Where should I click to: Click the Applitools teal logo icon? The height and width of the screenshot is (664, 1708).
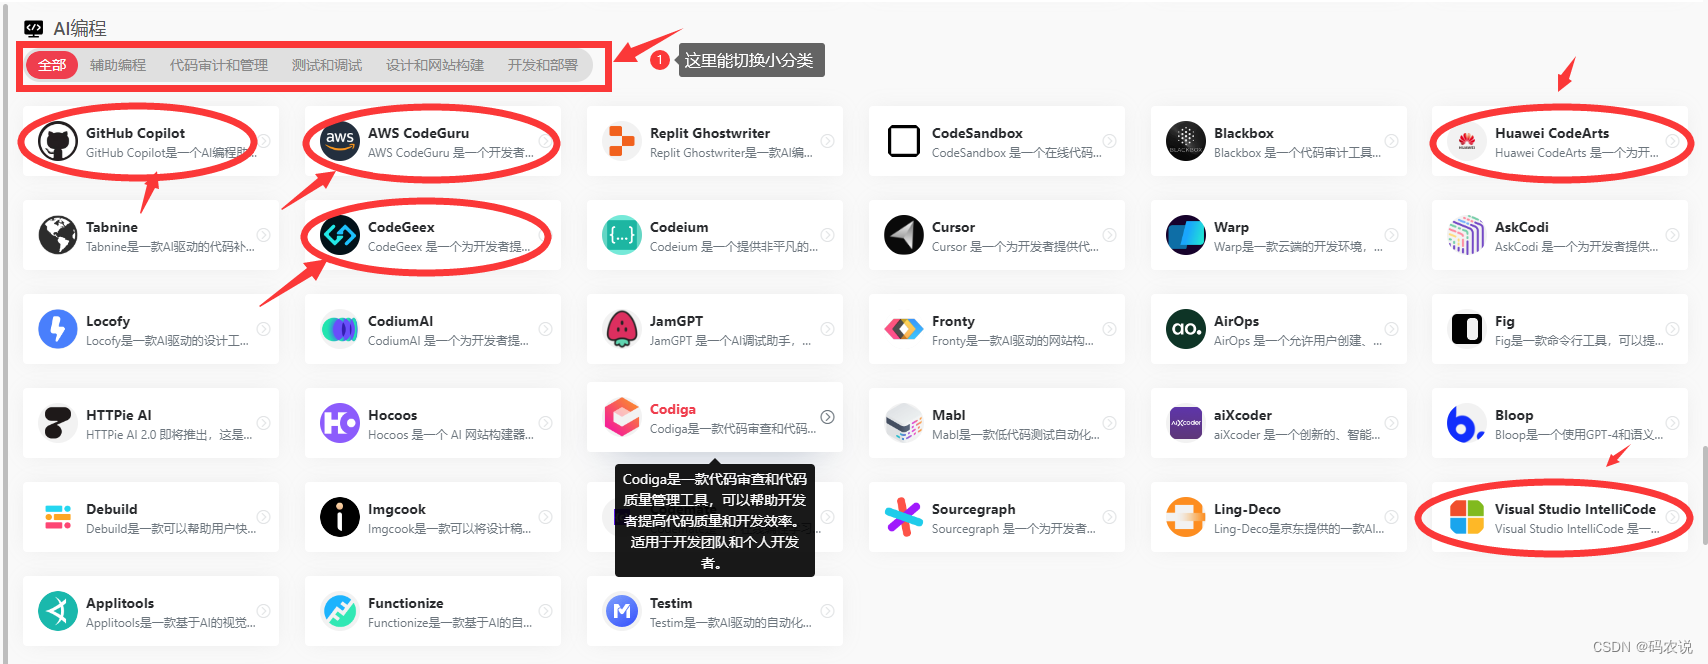tap(58, 612)
